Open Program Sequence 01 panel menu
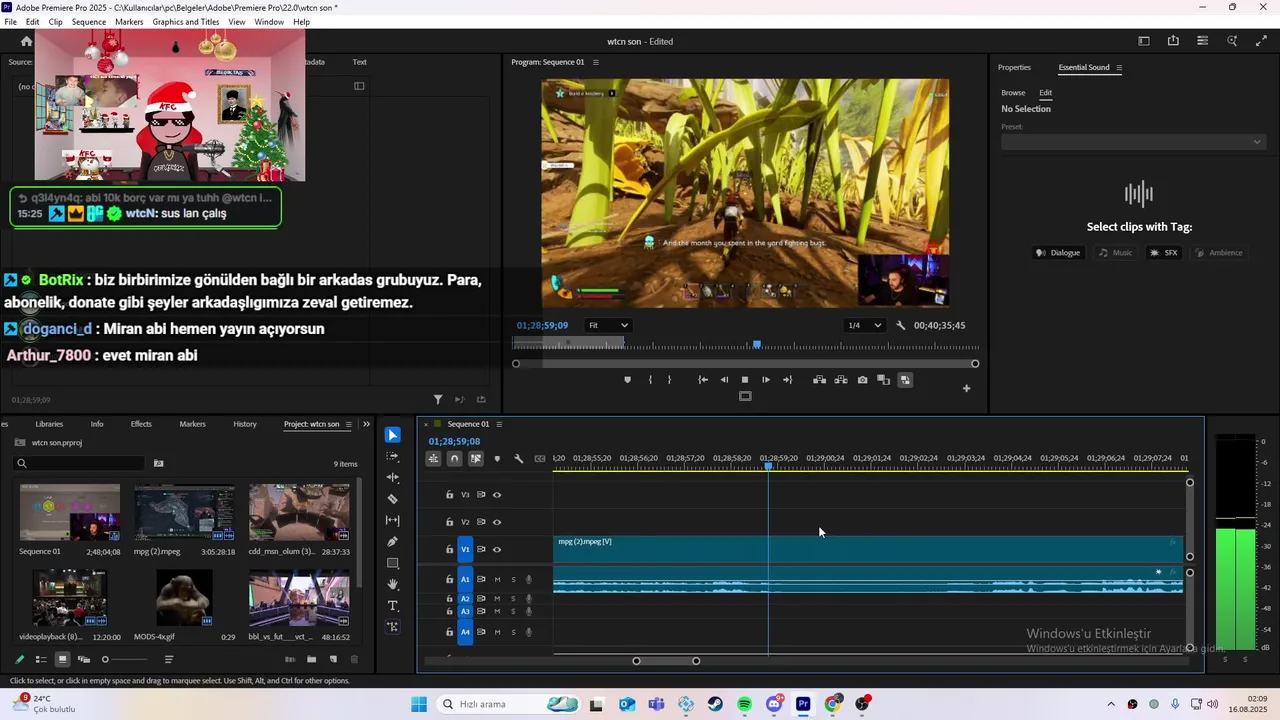Viewport: 1280px width, 720px height. [x=596, y=62]
